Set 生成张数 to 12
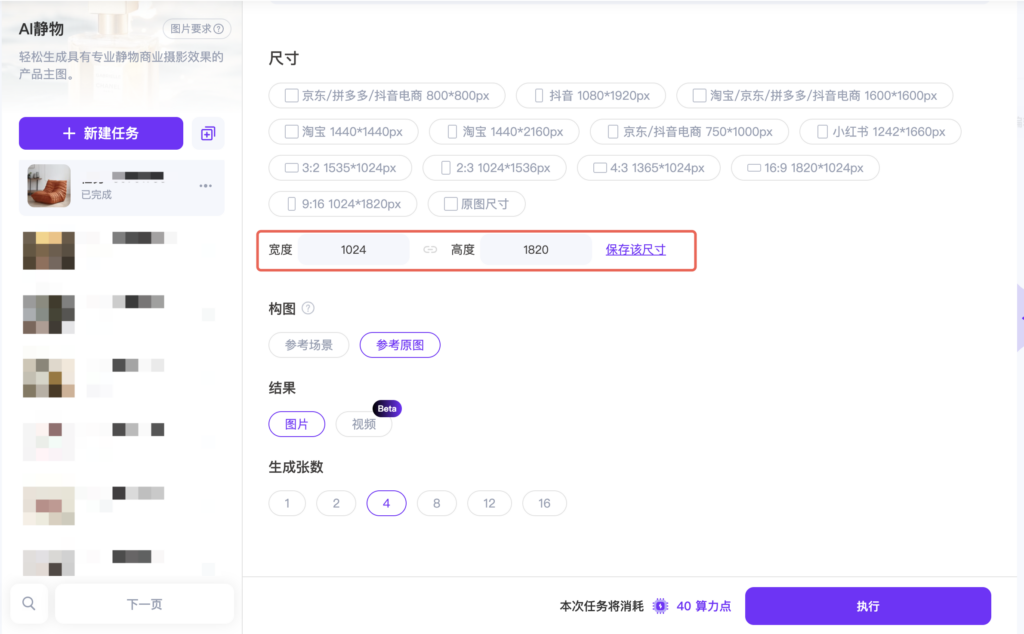The width and height of the screenshot is (1024, 634). 489,503
